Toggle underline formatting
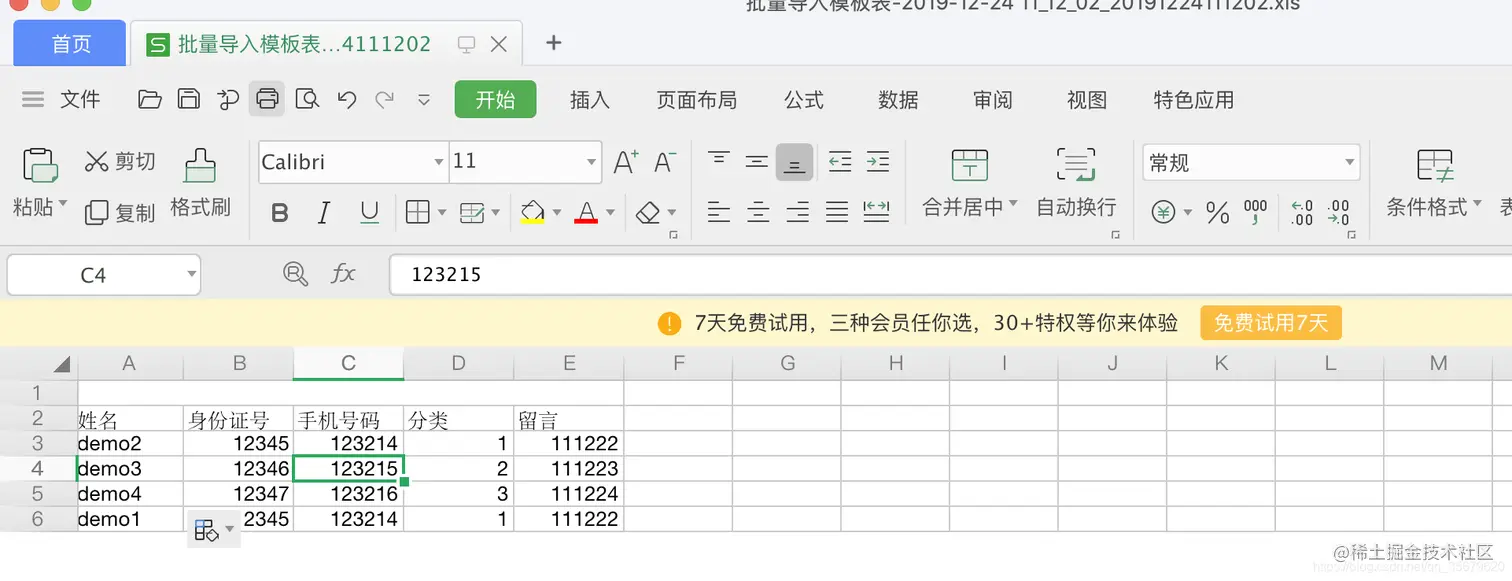The image size is (1512, 581). [x=367, y=212]
